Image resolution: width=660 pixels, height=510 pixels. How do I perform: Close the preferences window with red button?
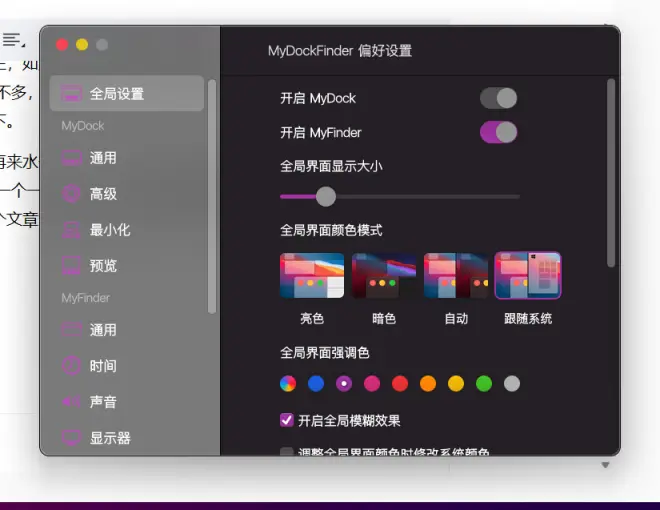pos(62,45)
